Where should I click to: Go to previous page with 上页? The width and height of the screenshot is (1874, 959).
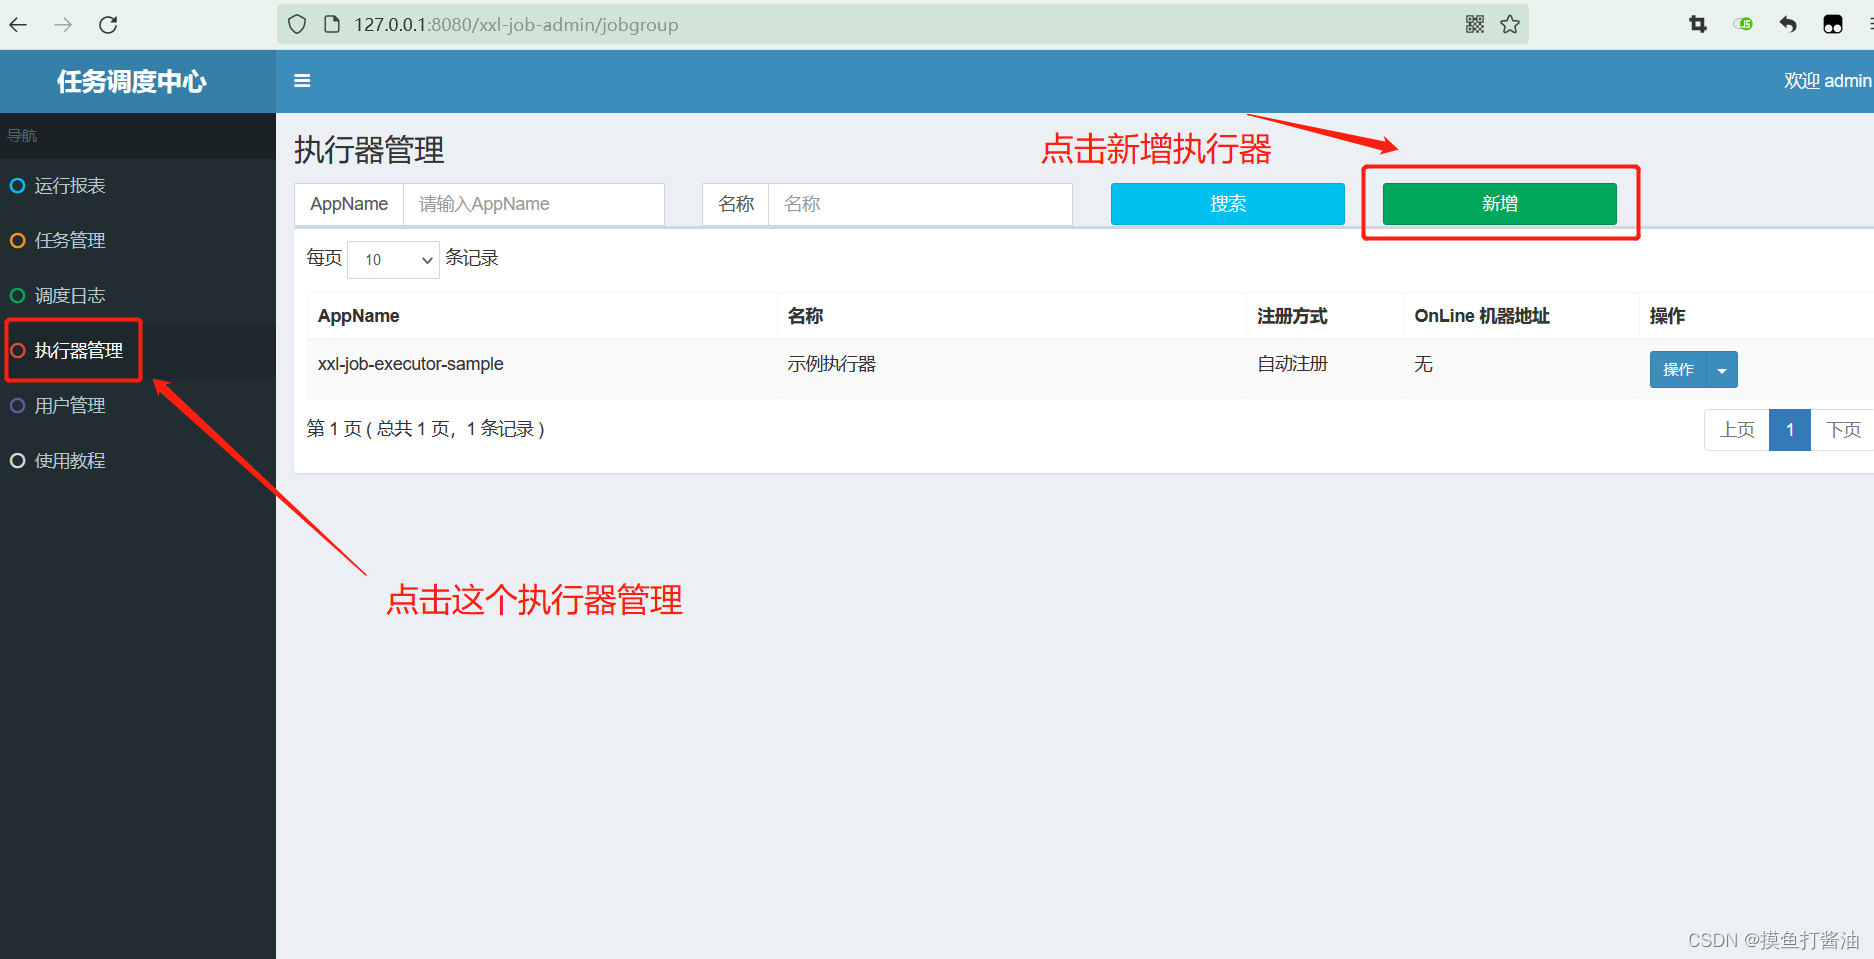pyautogui.click(x=1737, y=430)
